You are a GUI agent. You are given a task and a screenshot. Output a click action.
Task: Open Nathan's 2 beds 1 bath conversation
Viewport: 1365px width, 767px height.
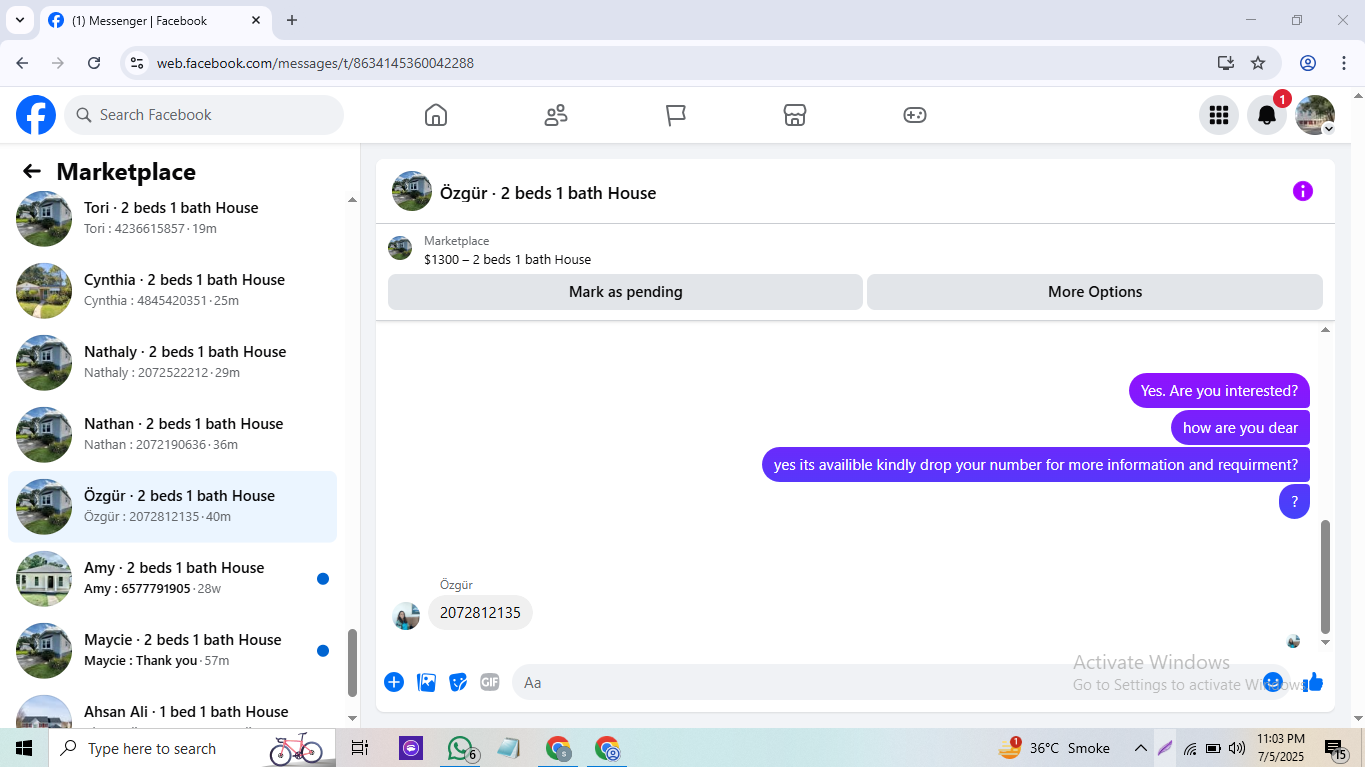pos(172,434)
